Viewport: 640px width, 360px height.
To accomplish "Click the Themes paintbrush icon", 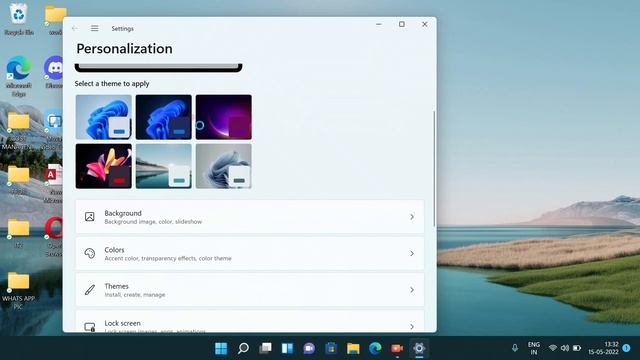I will [x=90, y=290].
